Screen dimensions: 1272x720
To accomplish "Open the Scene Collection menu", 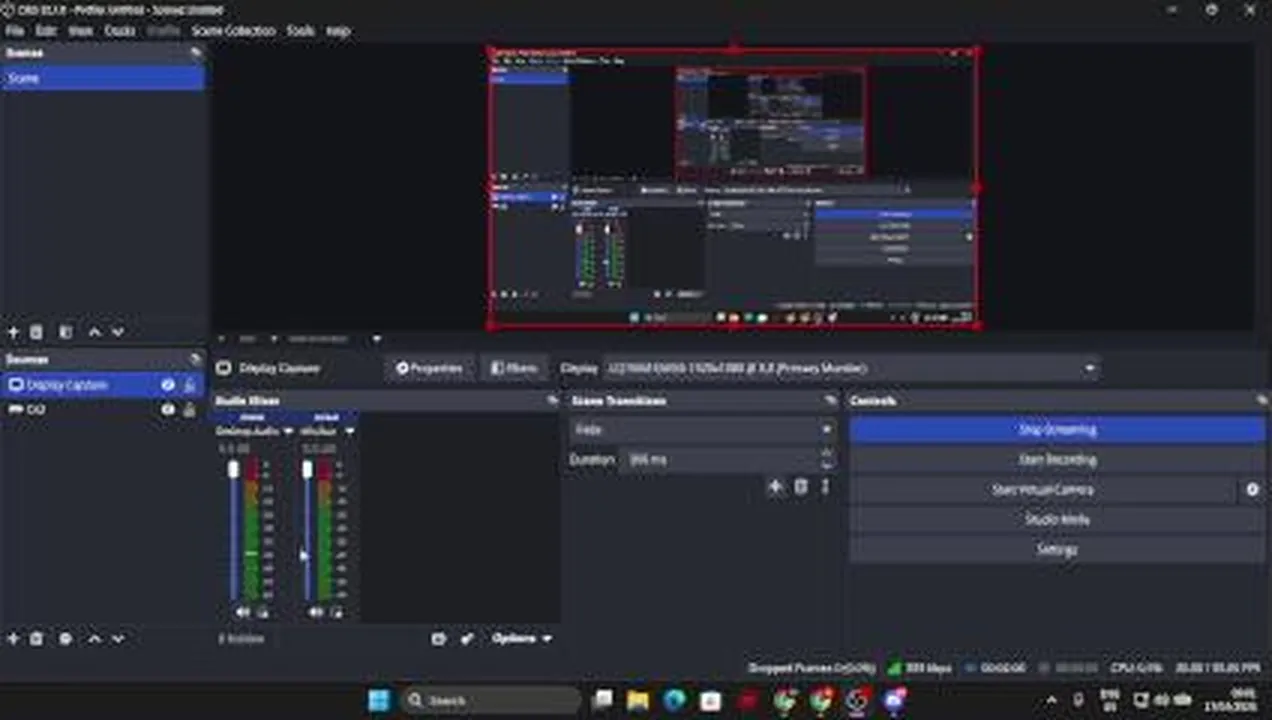I will 233,31.
